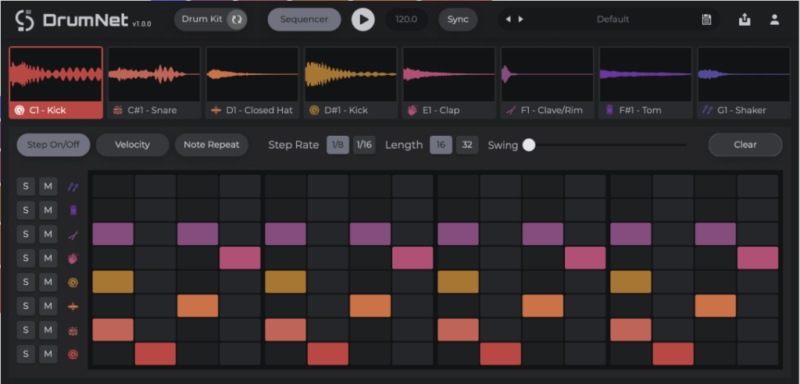Viewport: 800px width, 384px height.
Task: Toggle first step of the shaker row
Action: 113,186
